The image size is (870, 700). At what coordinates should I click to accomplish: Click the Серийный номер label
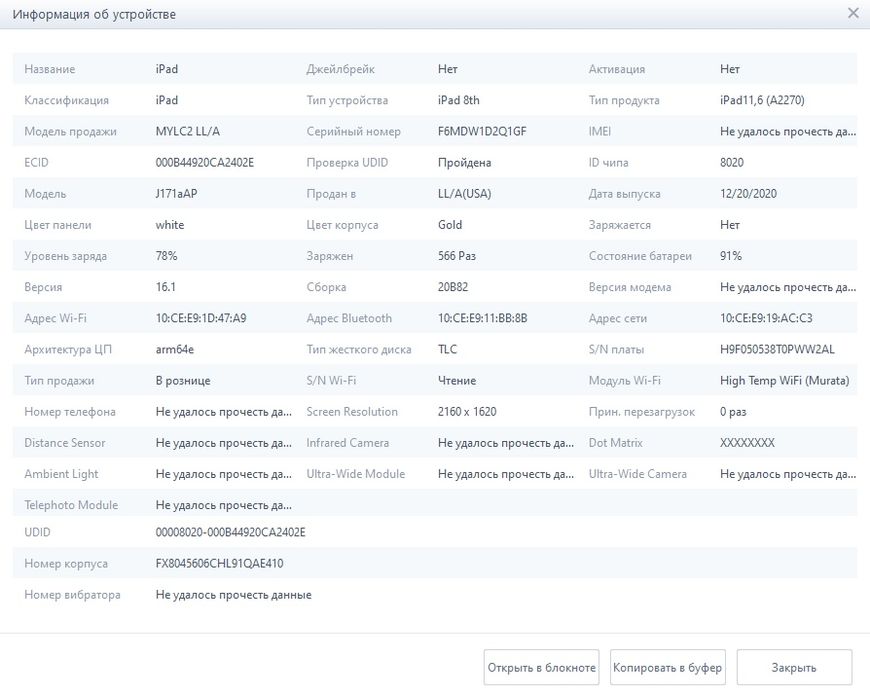[353, 131]
